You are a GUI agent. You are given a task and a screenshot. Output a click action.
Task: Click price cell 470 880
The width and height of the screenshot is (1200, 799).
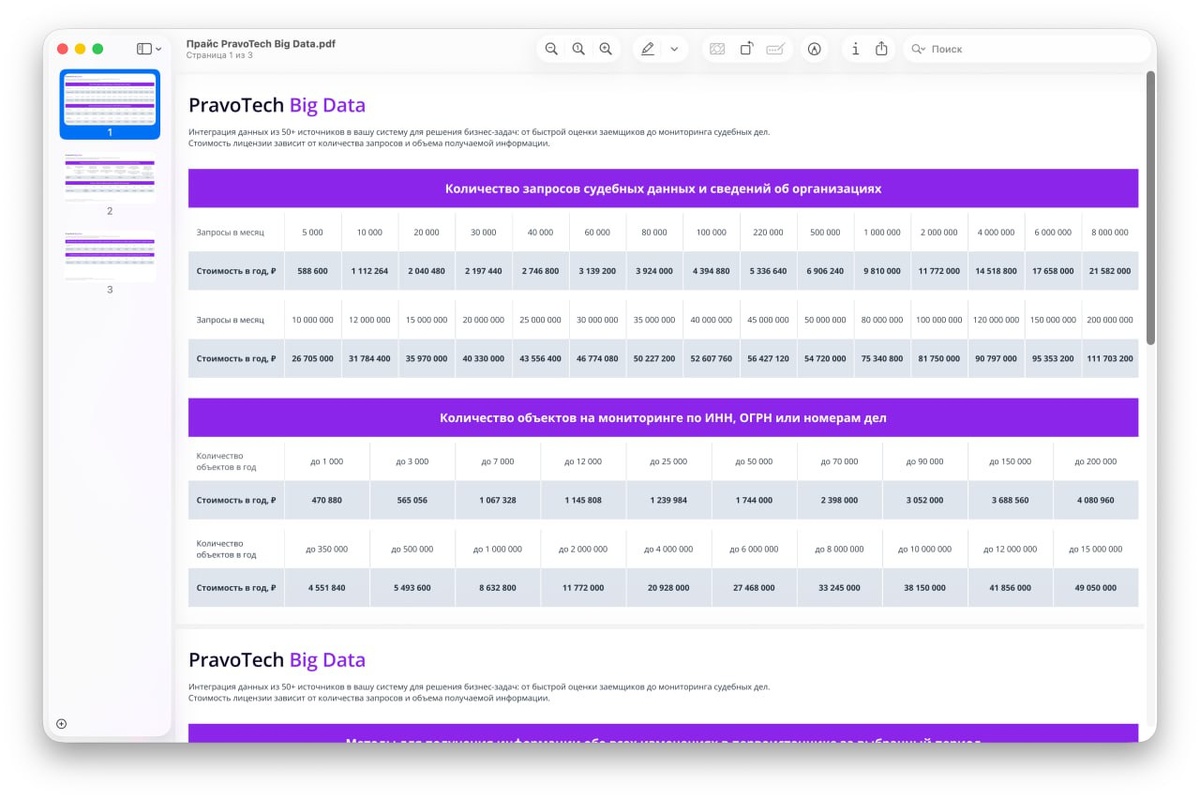(327, 500)
